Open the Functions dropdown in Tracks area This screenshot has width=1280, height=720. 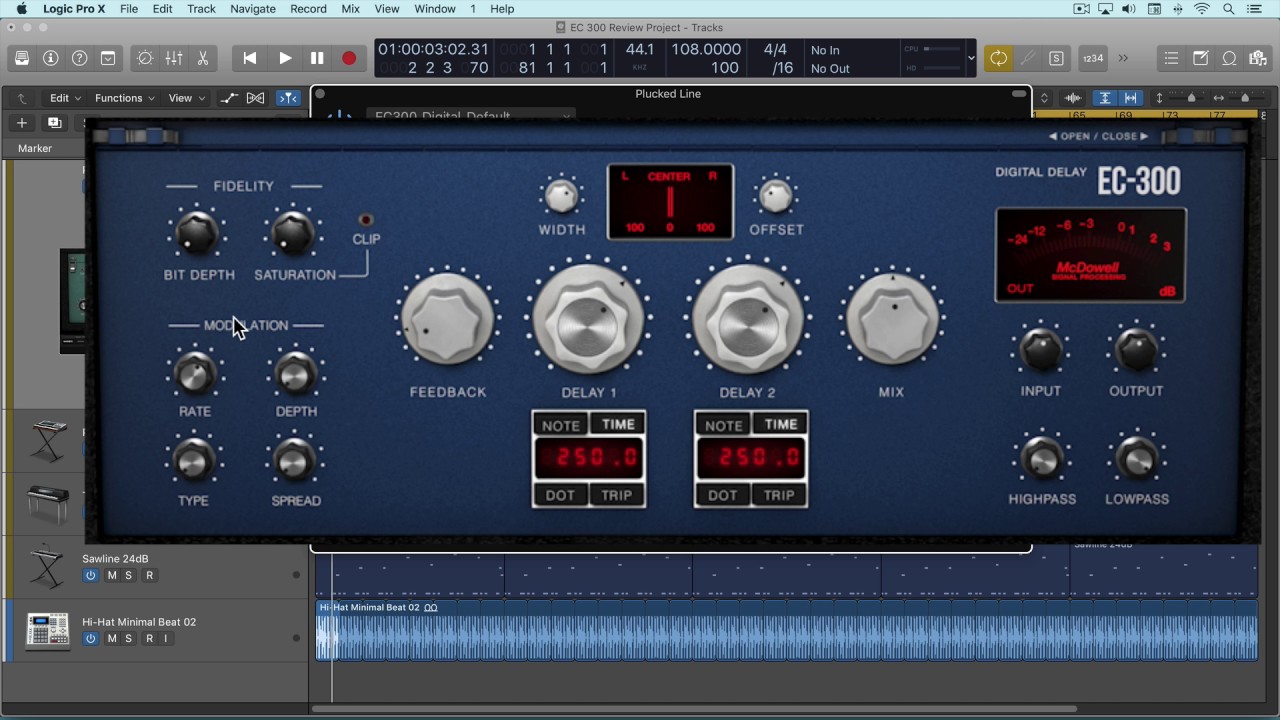pyautogui.click(x=124, y=98)
